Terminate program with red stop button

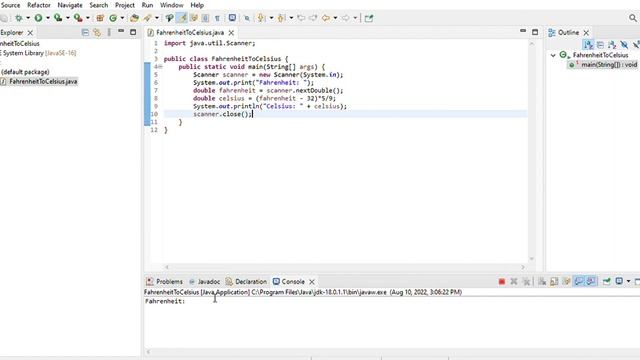502,282
